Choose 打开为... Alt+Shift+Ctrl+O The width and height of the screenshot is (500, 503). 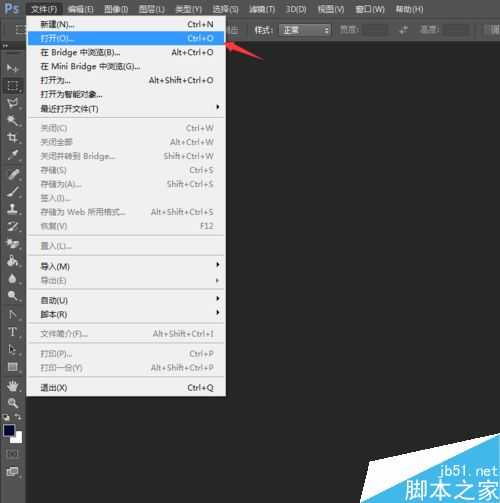coord(126,80)
